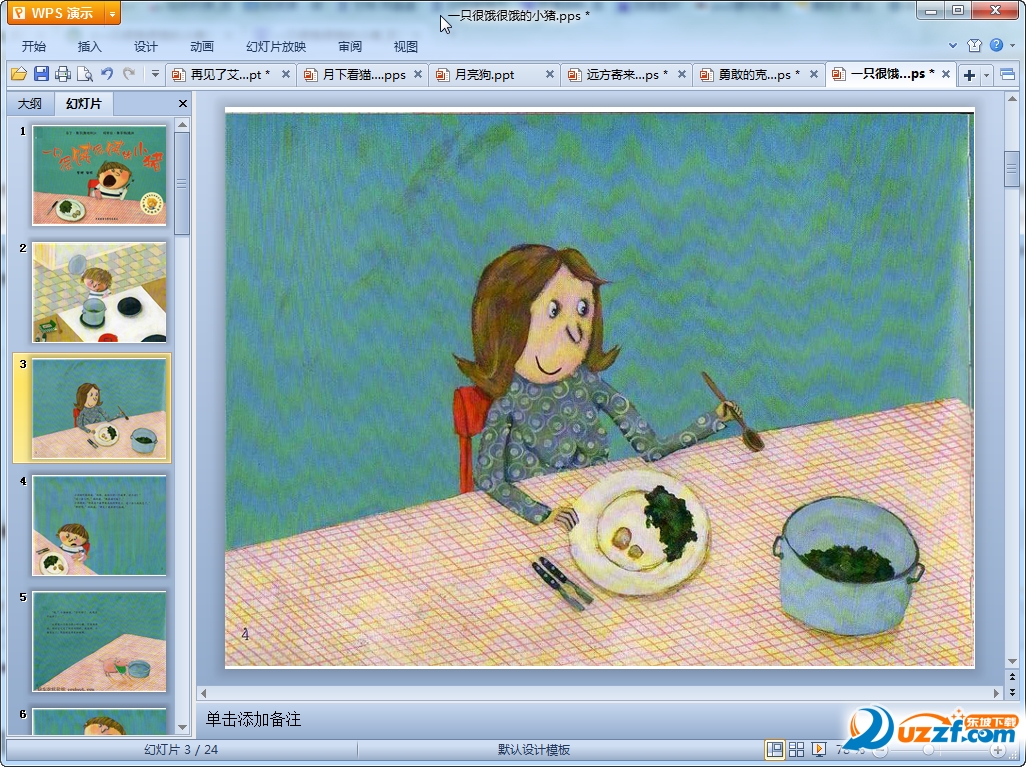
Task: Zoom in with the plus button
Action: (x=998, y=750)
